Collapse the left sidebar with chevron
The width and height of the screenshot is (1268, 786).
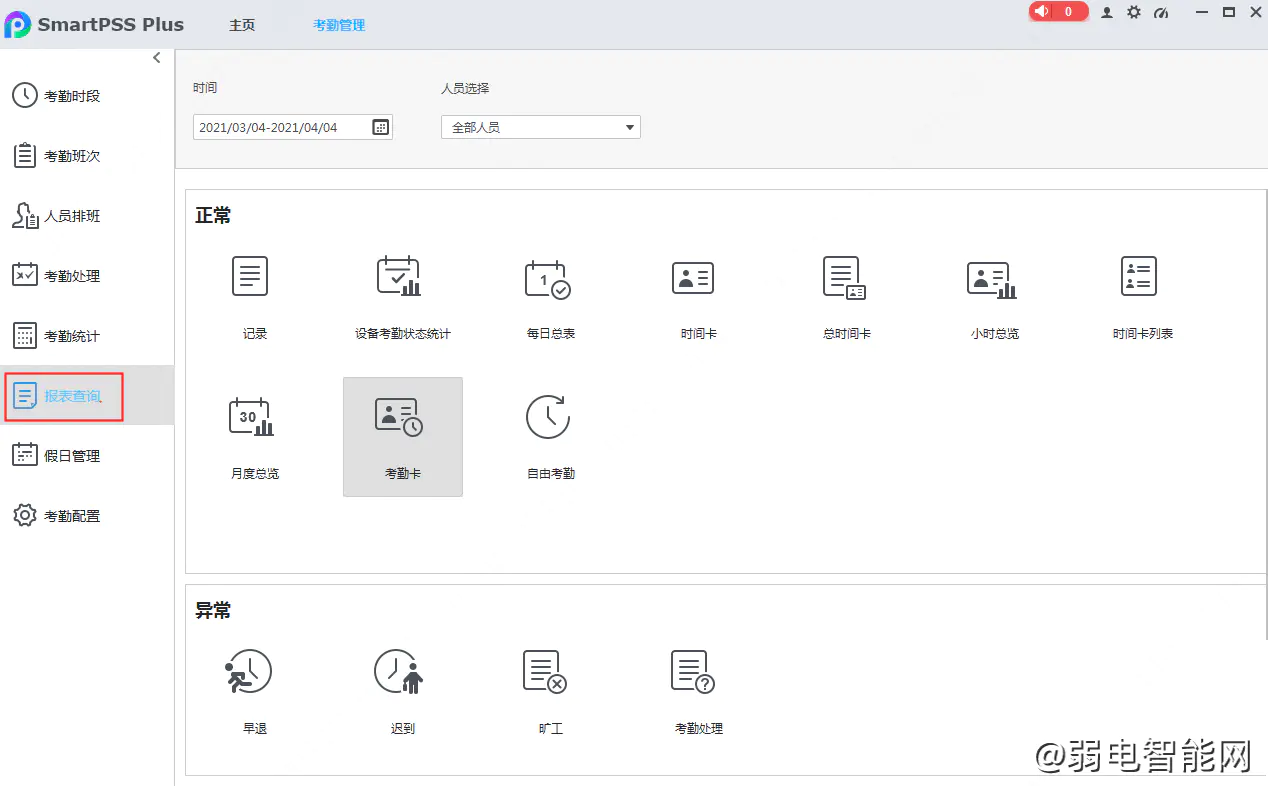pos(157,58)
